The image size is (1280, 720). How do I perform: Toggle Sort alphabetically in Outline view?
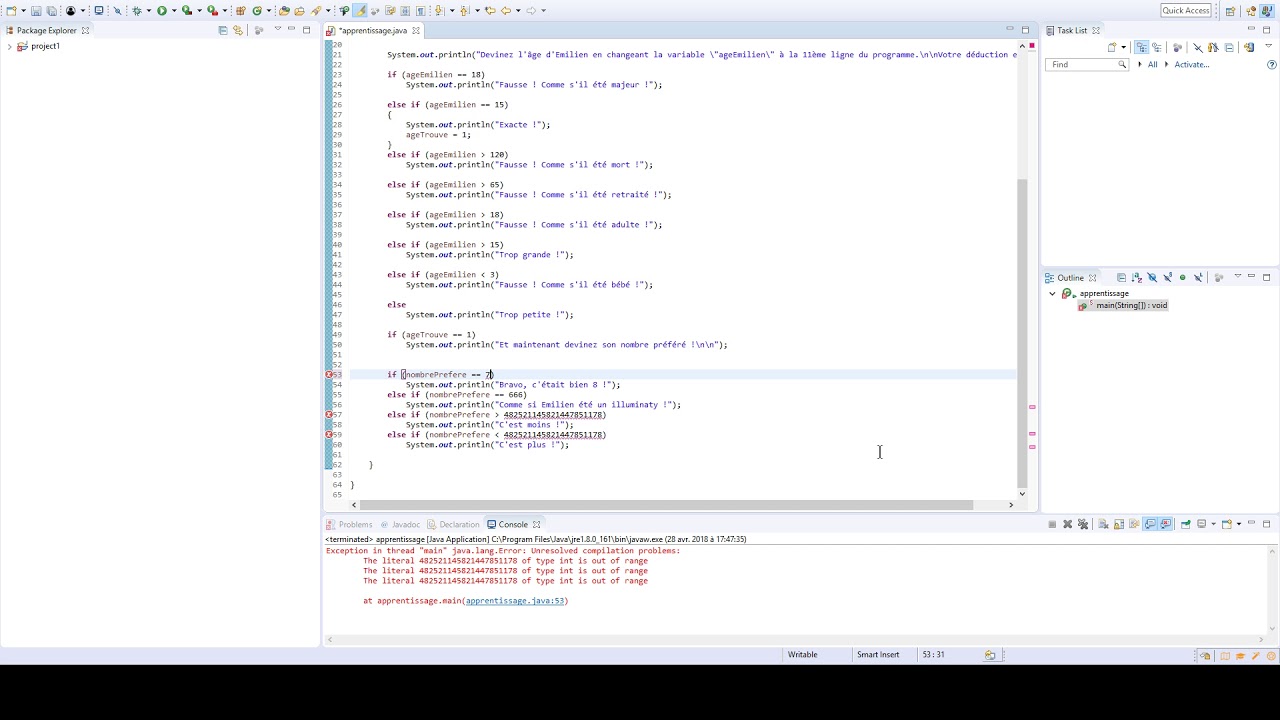(x=1137, y=277)
